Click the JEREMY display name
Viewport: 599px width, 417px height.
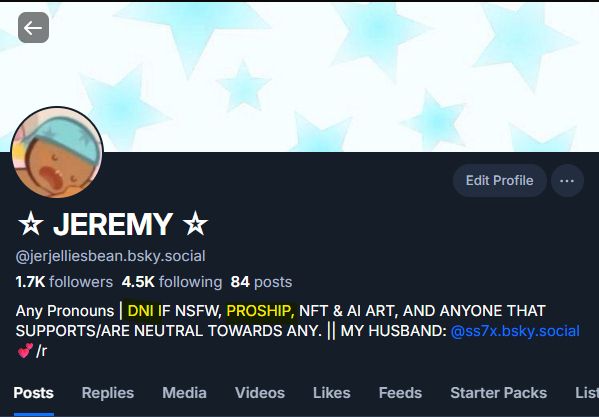(x=113, y=224)
